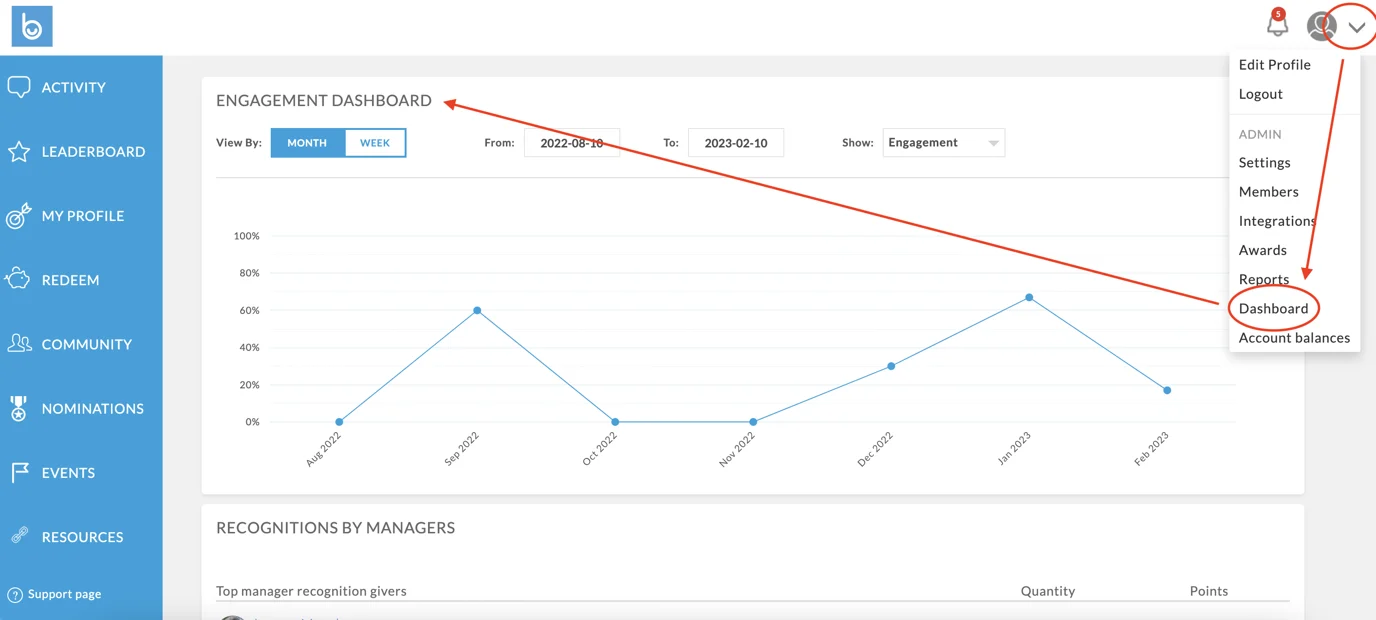
Task: Click Logout in the user menu
Action: pos(1260,94)
